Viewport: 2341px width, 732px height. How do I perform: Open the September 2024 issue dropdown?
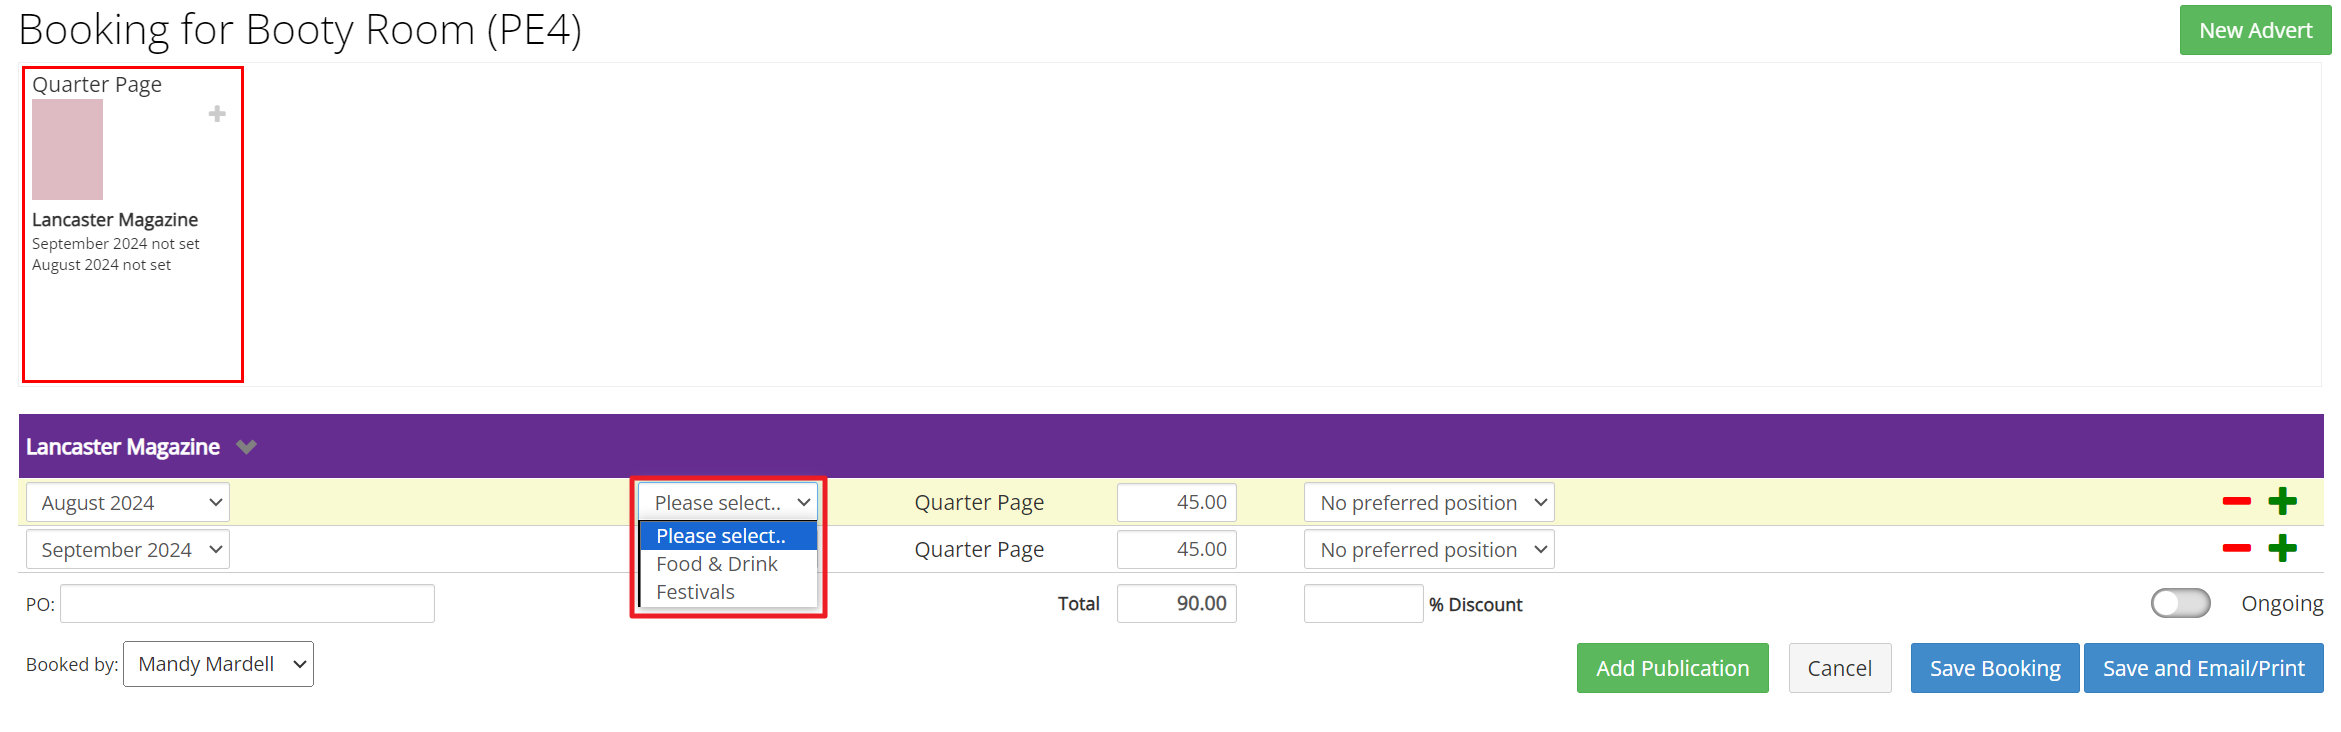(x=128, y=549)
